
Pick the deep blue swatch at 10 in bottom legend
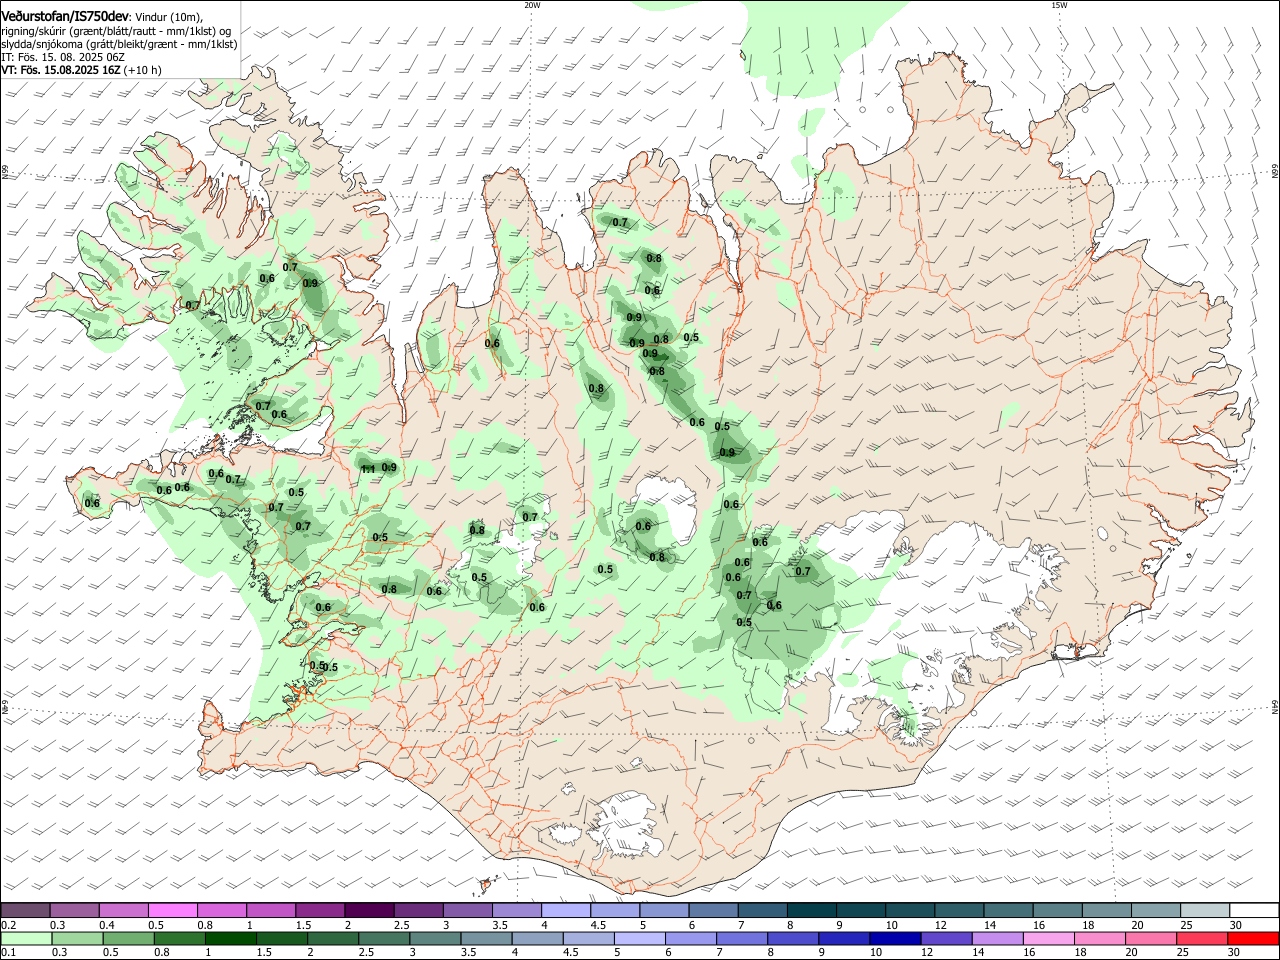(895, 939)
